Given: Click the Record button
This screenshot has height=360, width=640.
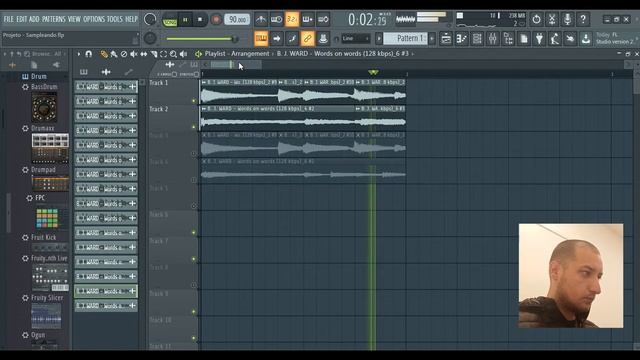Looking at the screenshot, I should coord(216,20).
